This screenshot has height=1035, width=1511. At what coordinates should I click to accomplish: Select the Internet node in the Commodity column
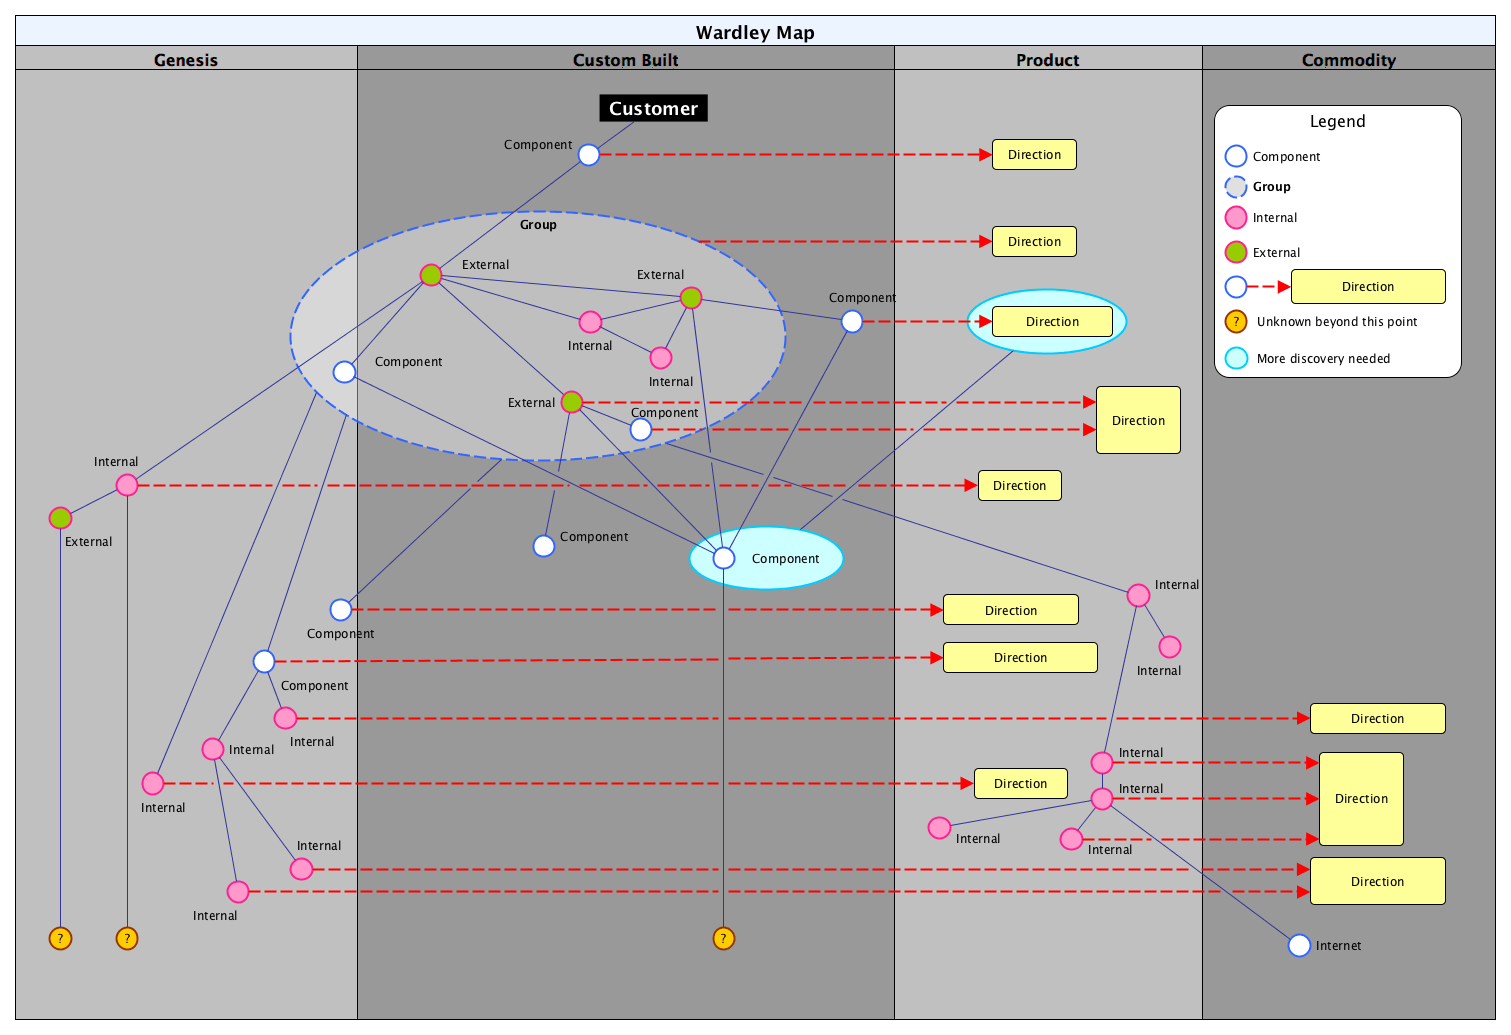[1299, 945]
